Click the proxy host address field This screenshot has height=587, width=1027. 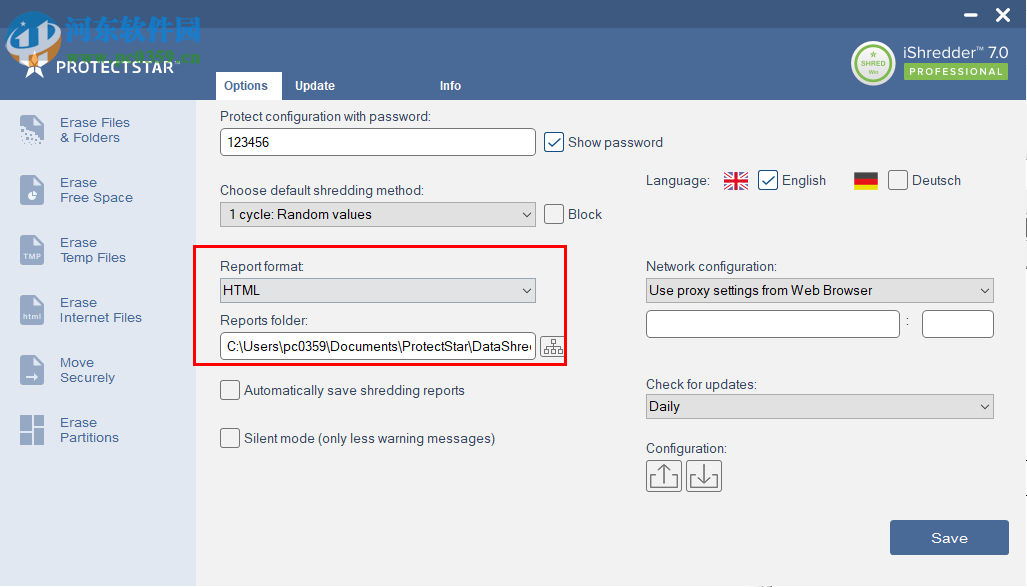click(773, 324)
